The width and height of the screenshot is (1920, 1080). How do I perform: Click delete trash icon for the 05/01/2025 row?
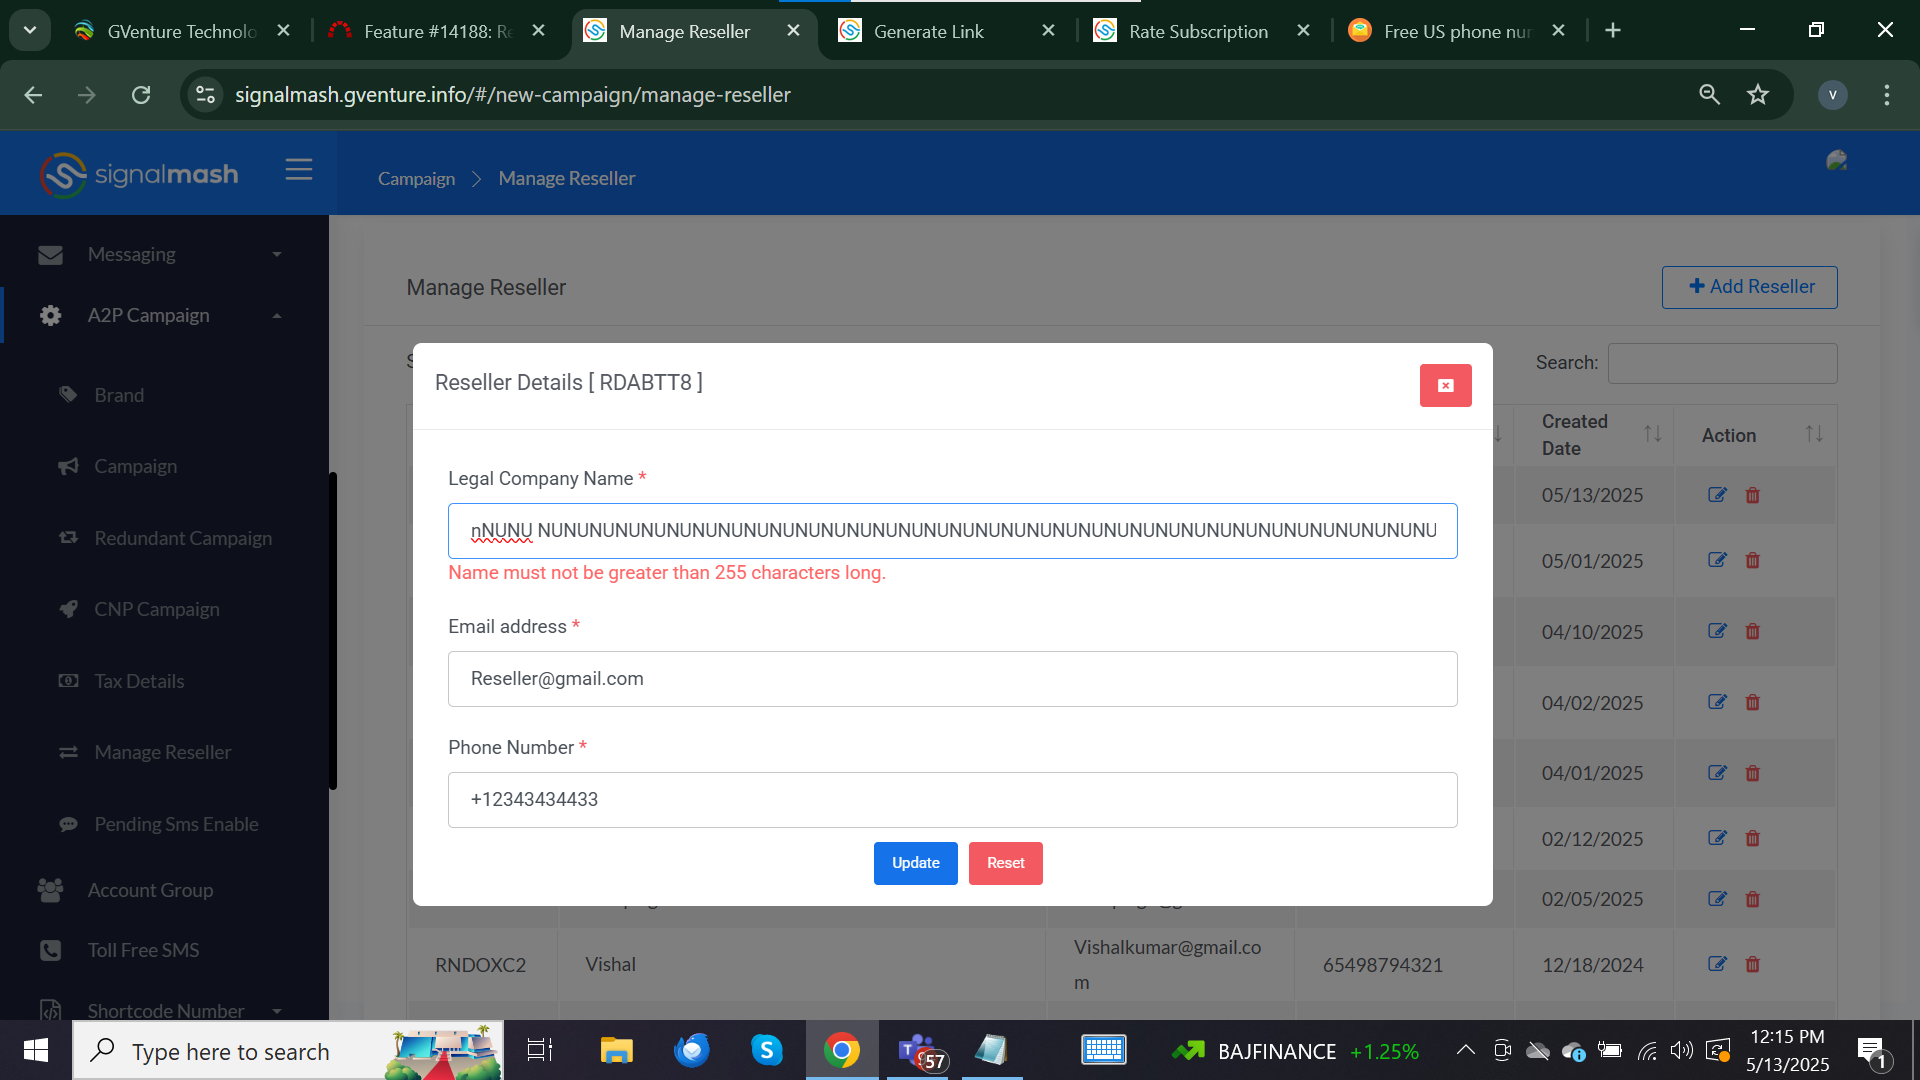1752,561
